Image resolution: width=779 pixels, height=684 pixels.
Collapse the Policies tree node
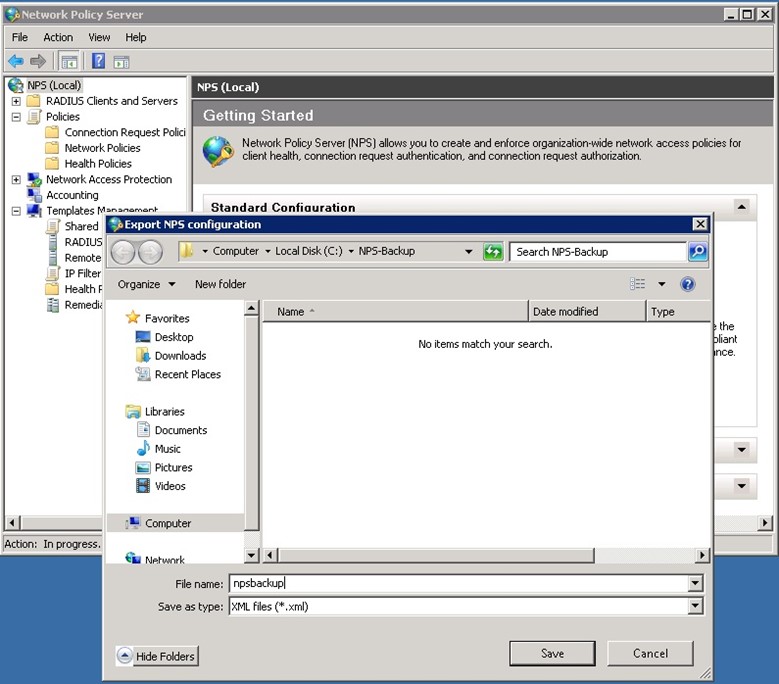[16, 117]
